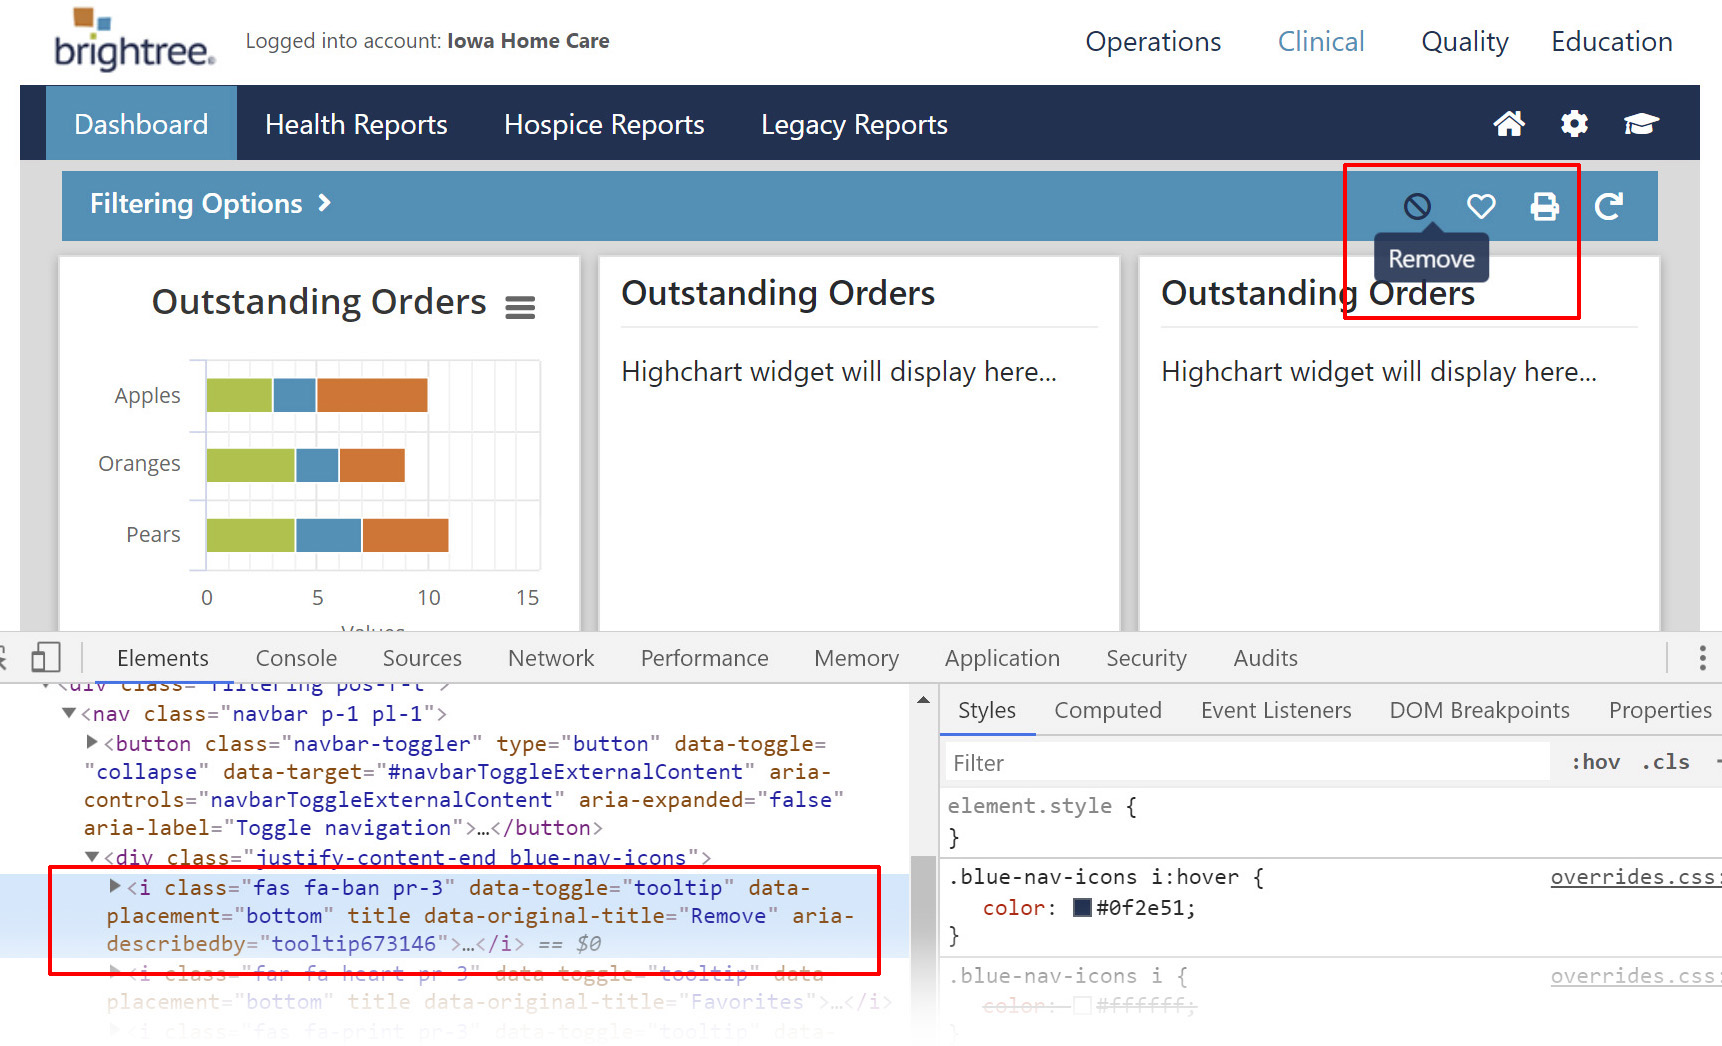The height and width of the screenshot is (1046, 1722).
Task: Select the Dashboard tab
Action: [x=141, y=124]
